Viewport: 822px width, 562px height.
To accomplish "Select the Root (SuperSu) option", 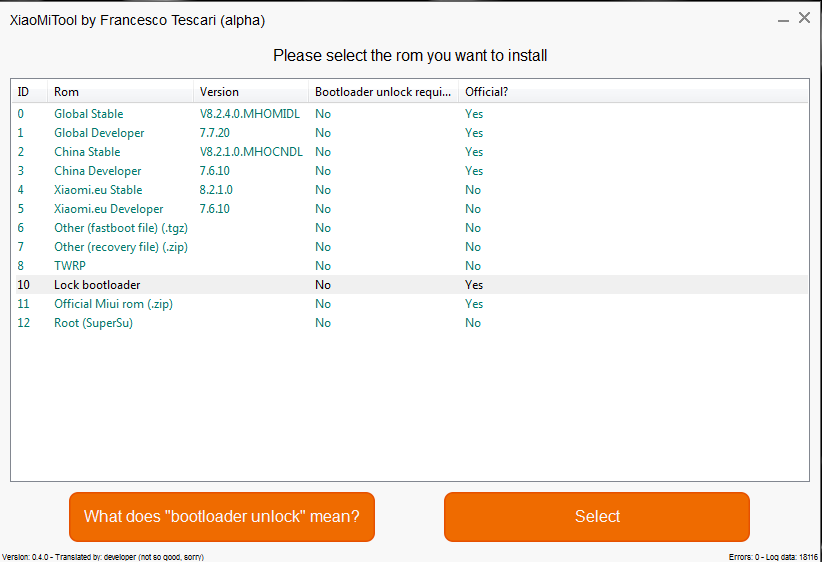I will pos(93,323).
